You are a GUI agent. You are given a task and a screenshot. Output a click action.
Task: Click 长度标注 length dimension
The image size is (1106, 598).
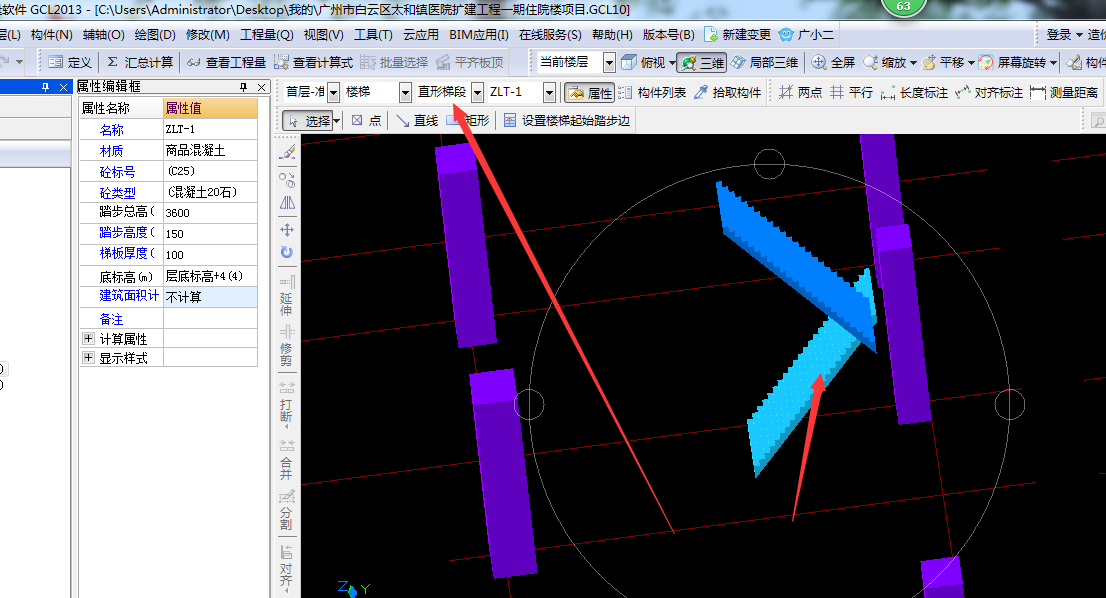(x=914, y=92)
